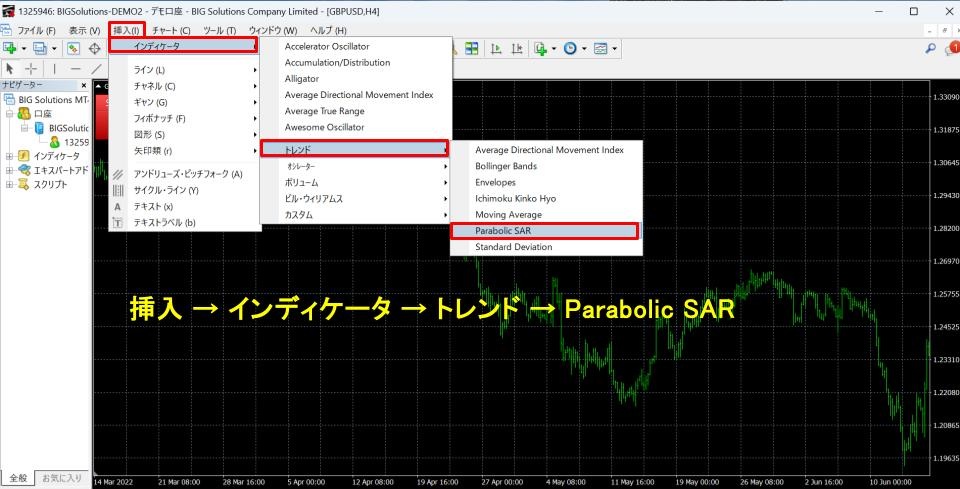Open the カスタム submenu
Viewport: 960px width, 489px height.
356,215
